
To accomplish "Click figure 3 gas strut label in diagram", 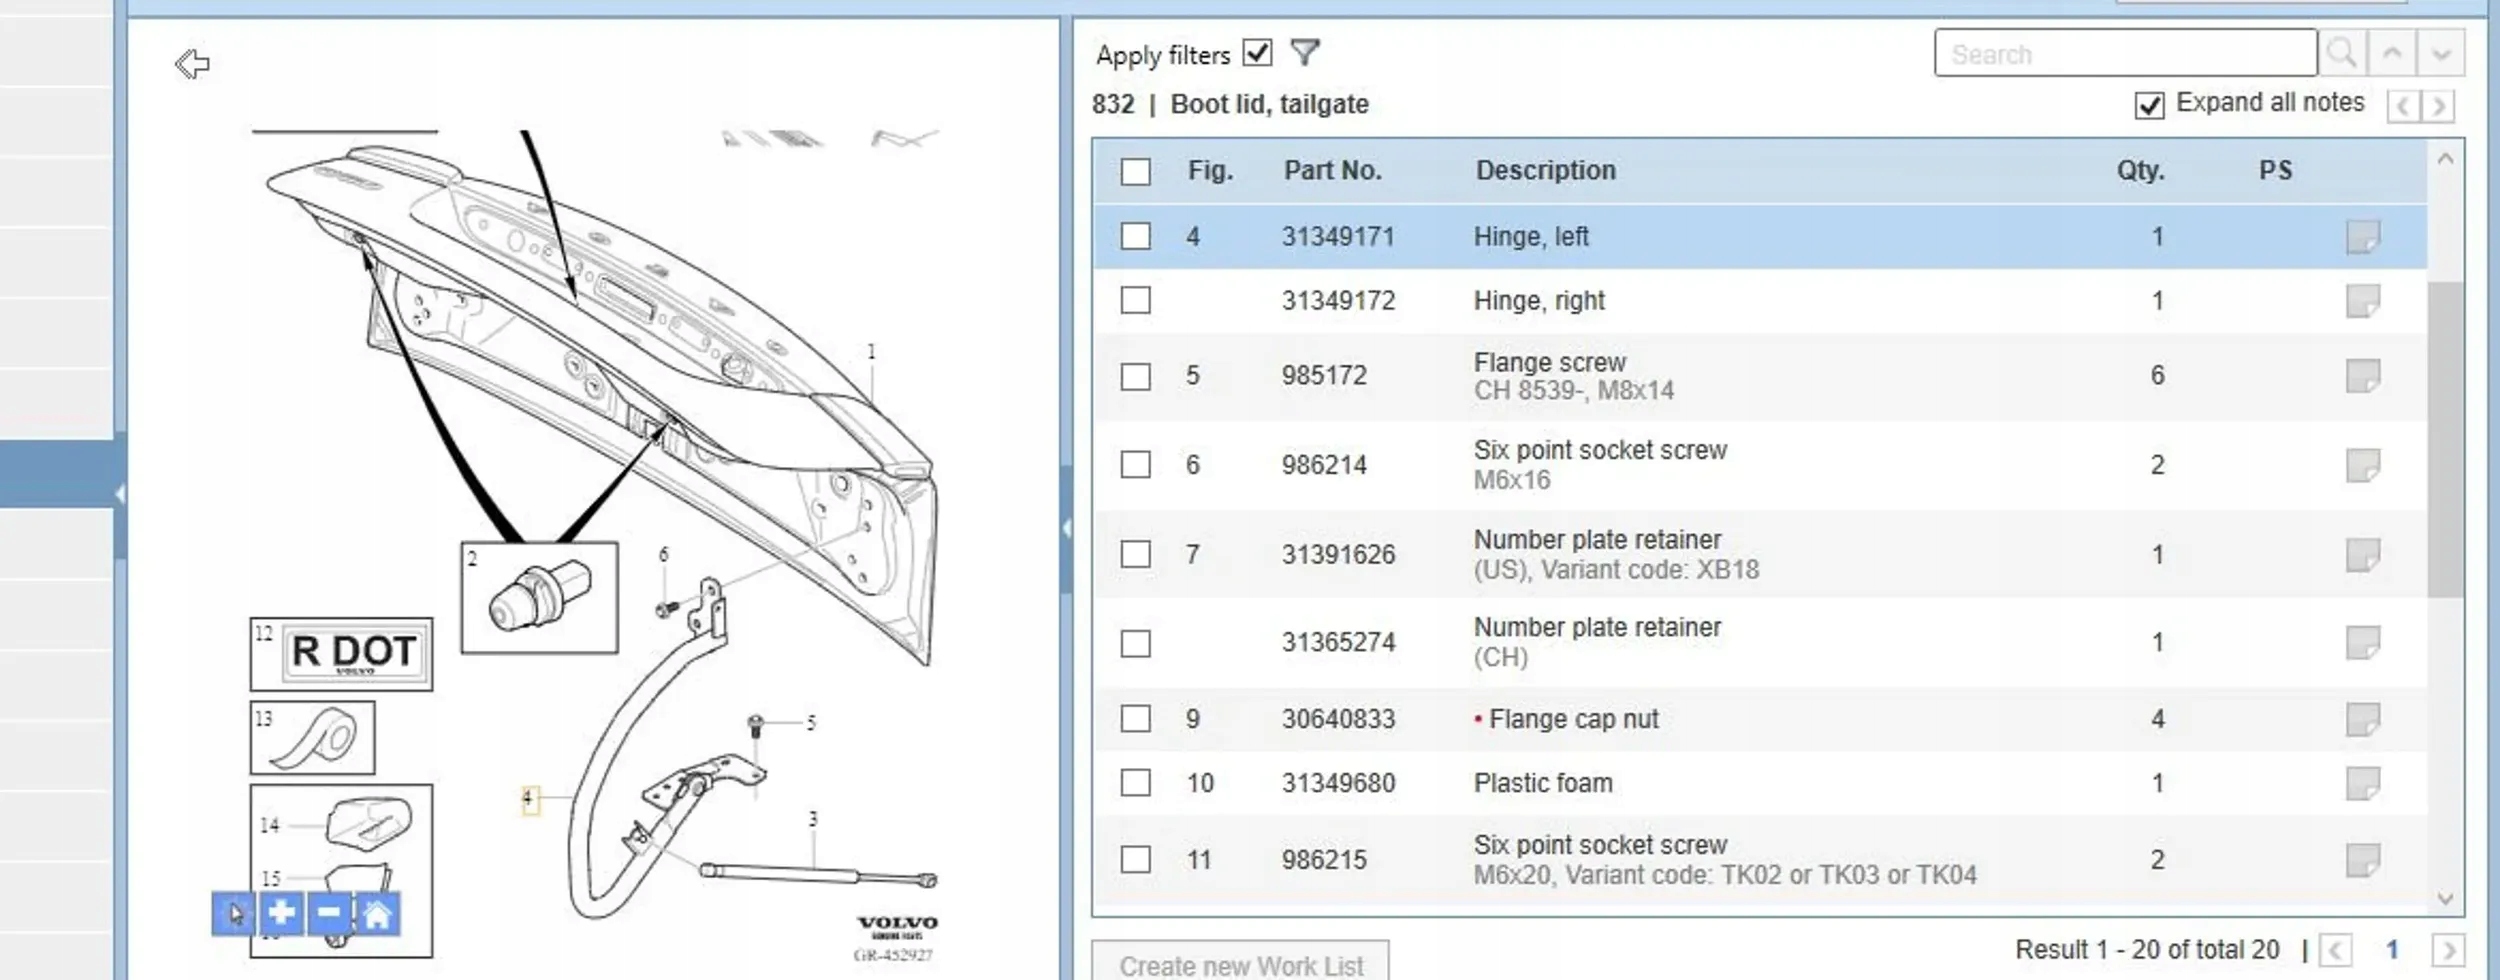I will 813,819.
